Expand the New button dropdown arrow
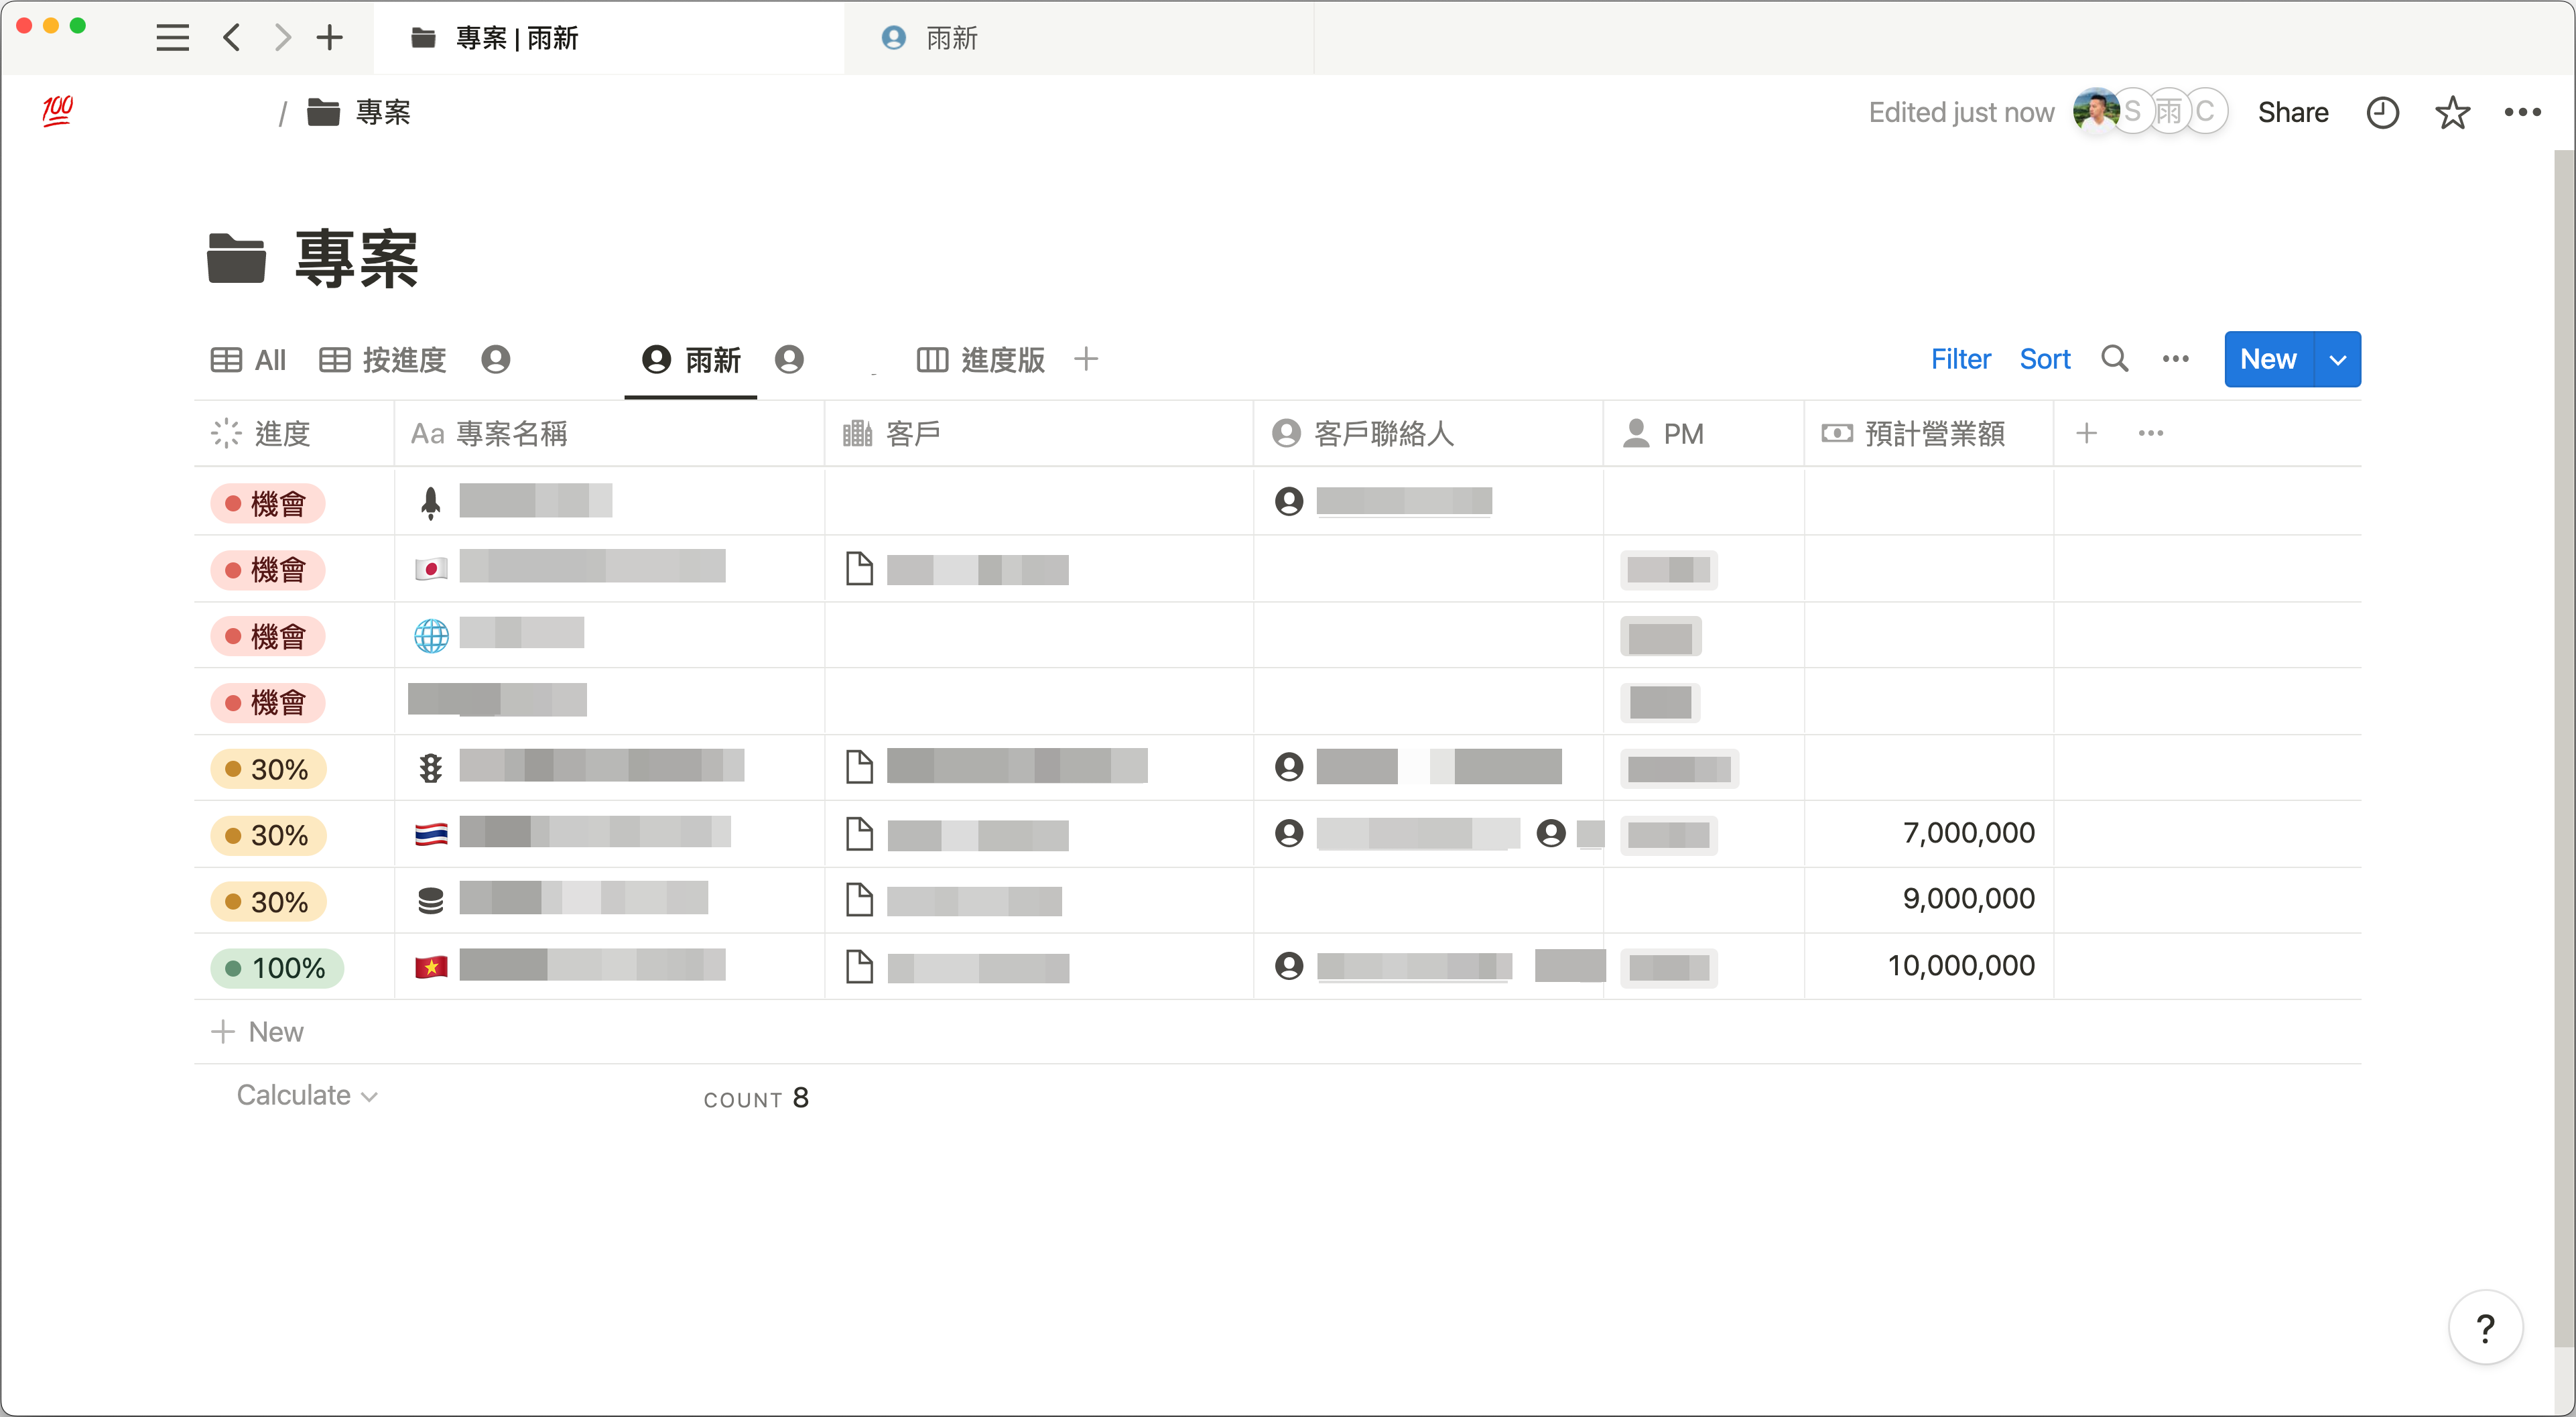This screenshot has height=1417, width=2576. click(2338, 359)
